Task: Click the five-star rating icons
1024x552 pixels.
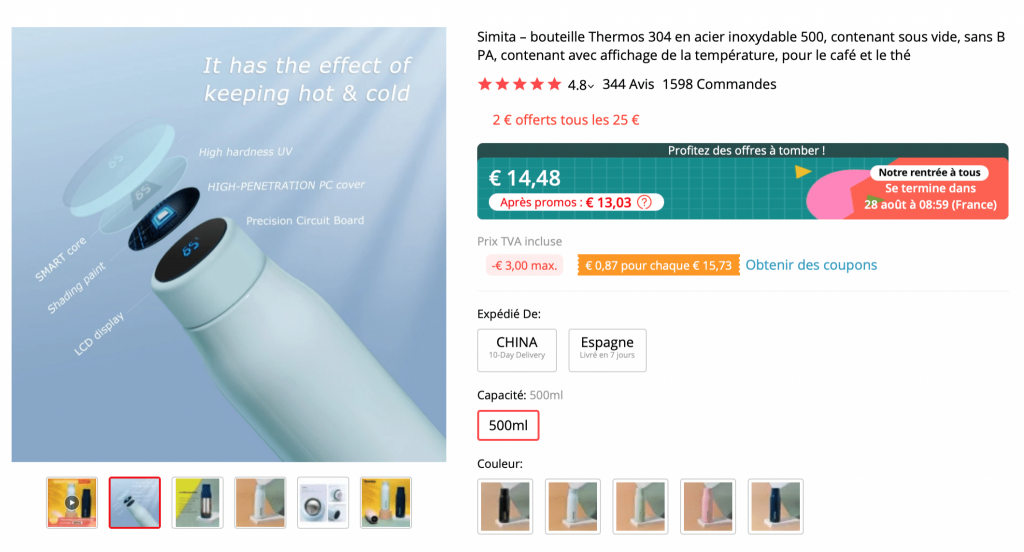Action: click(519, 85)
